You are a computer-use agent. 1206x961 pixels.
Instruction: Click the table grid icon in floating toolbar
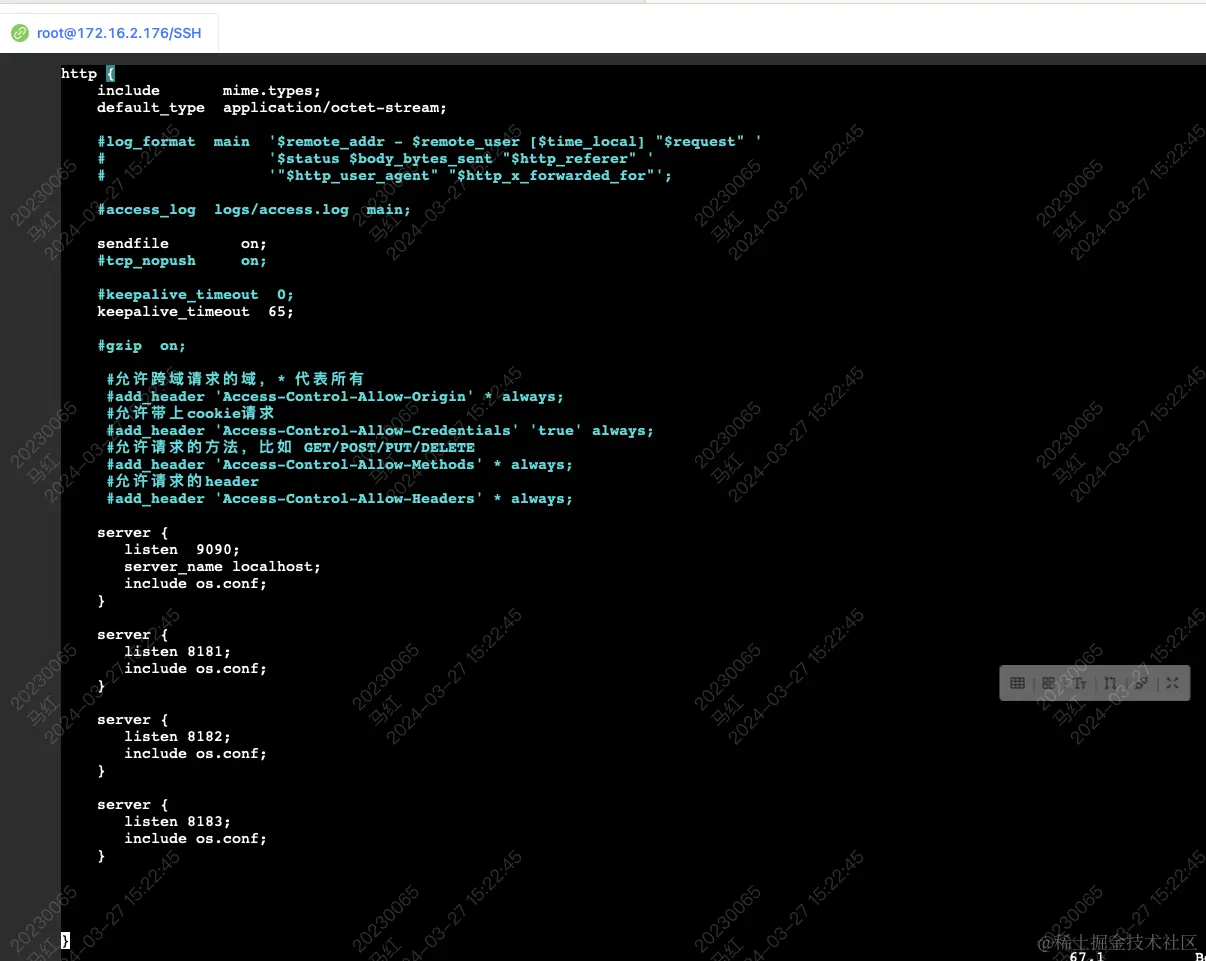click(1017, 683)
